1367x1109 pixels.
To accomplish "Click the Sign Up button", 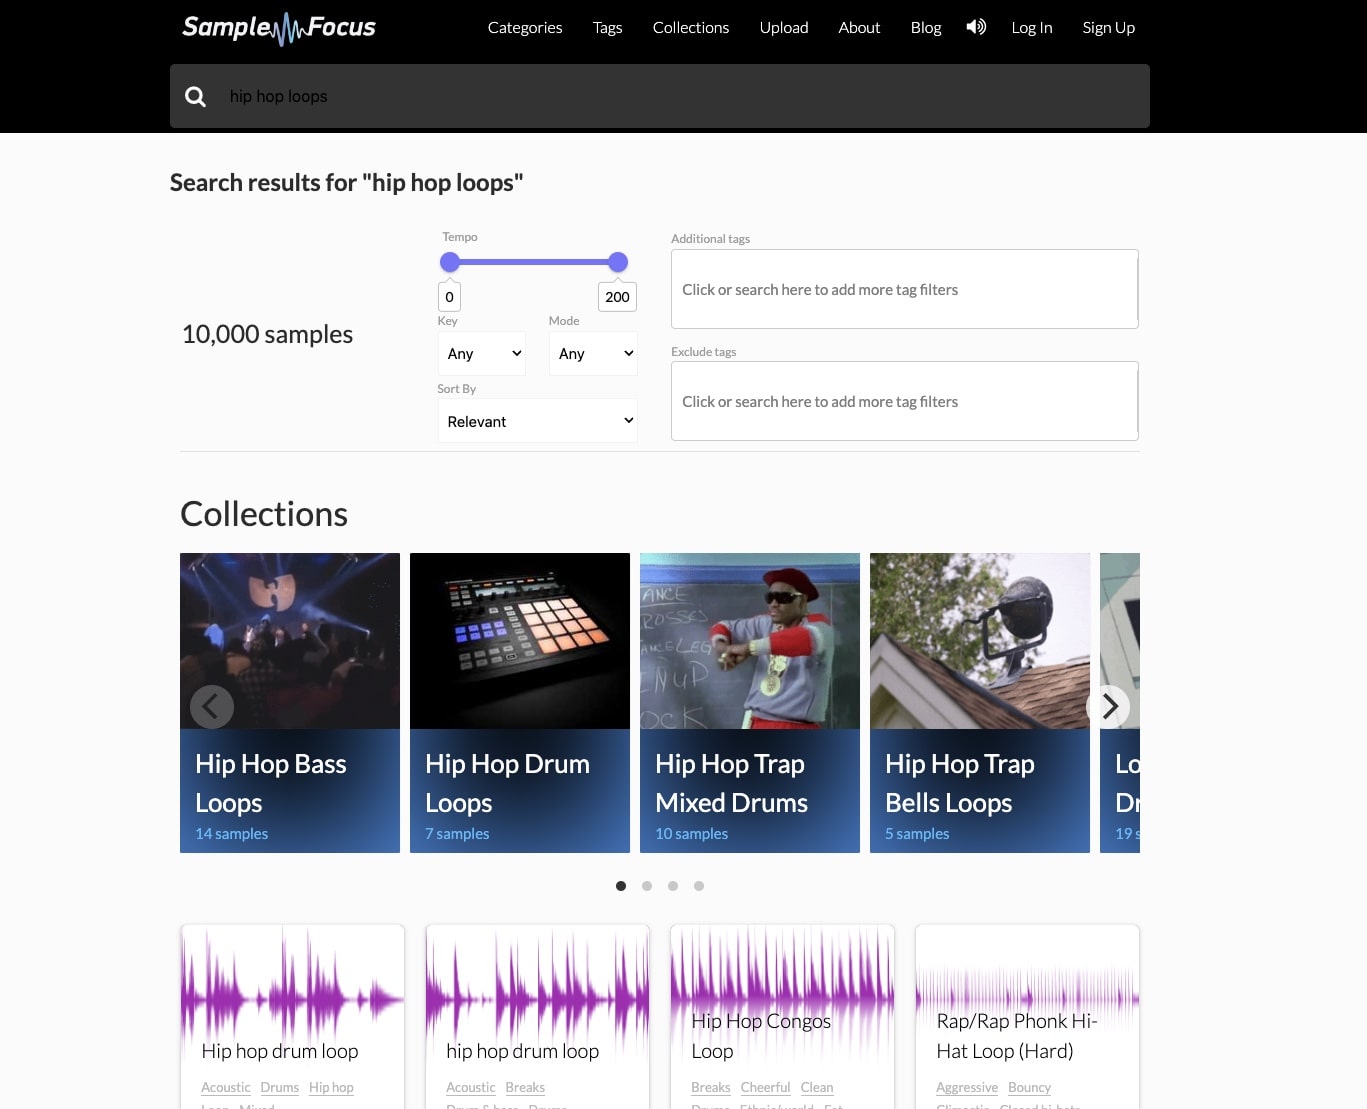I will (1108, 27).
